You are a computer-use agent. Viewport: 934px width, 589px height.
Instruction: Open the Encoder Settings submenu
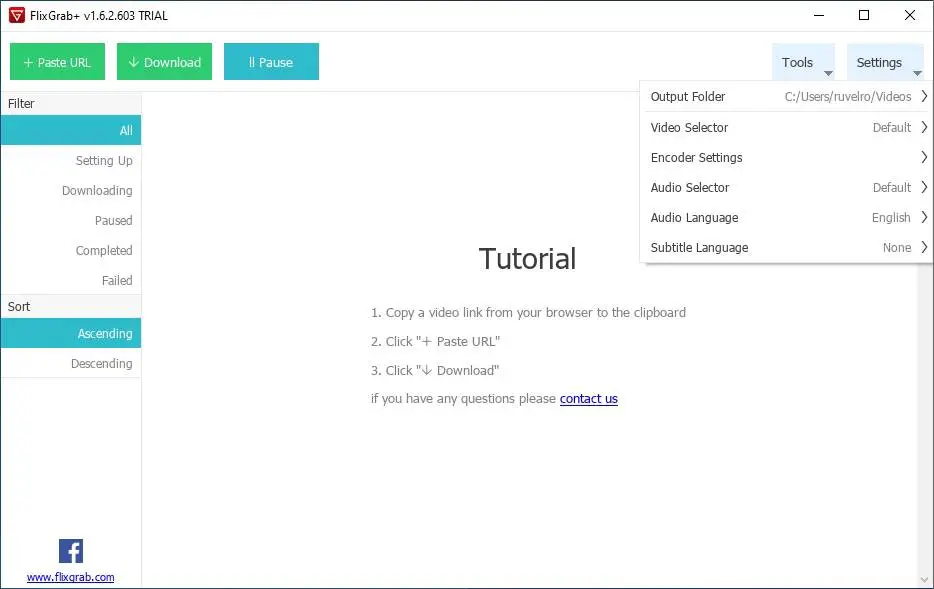tap(786, 157)
